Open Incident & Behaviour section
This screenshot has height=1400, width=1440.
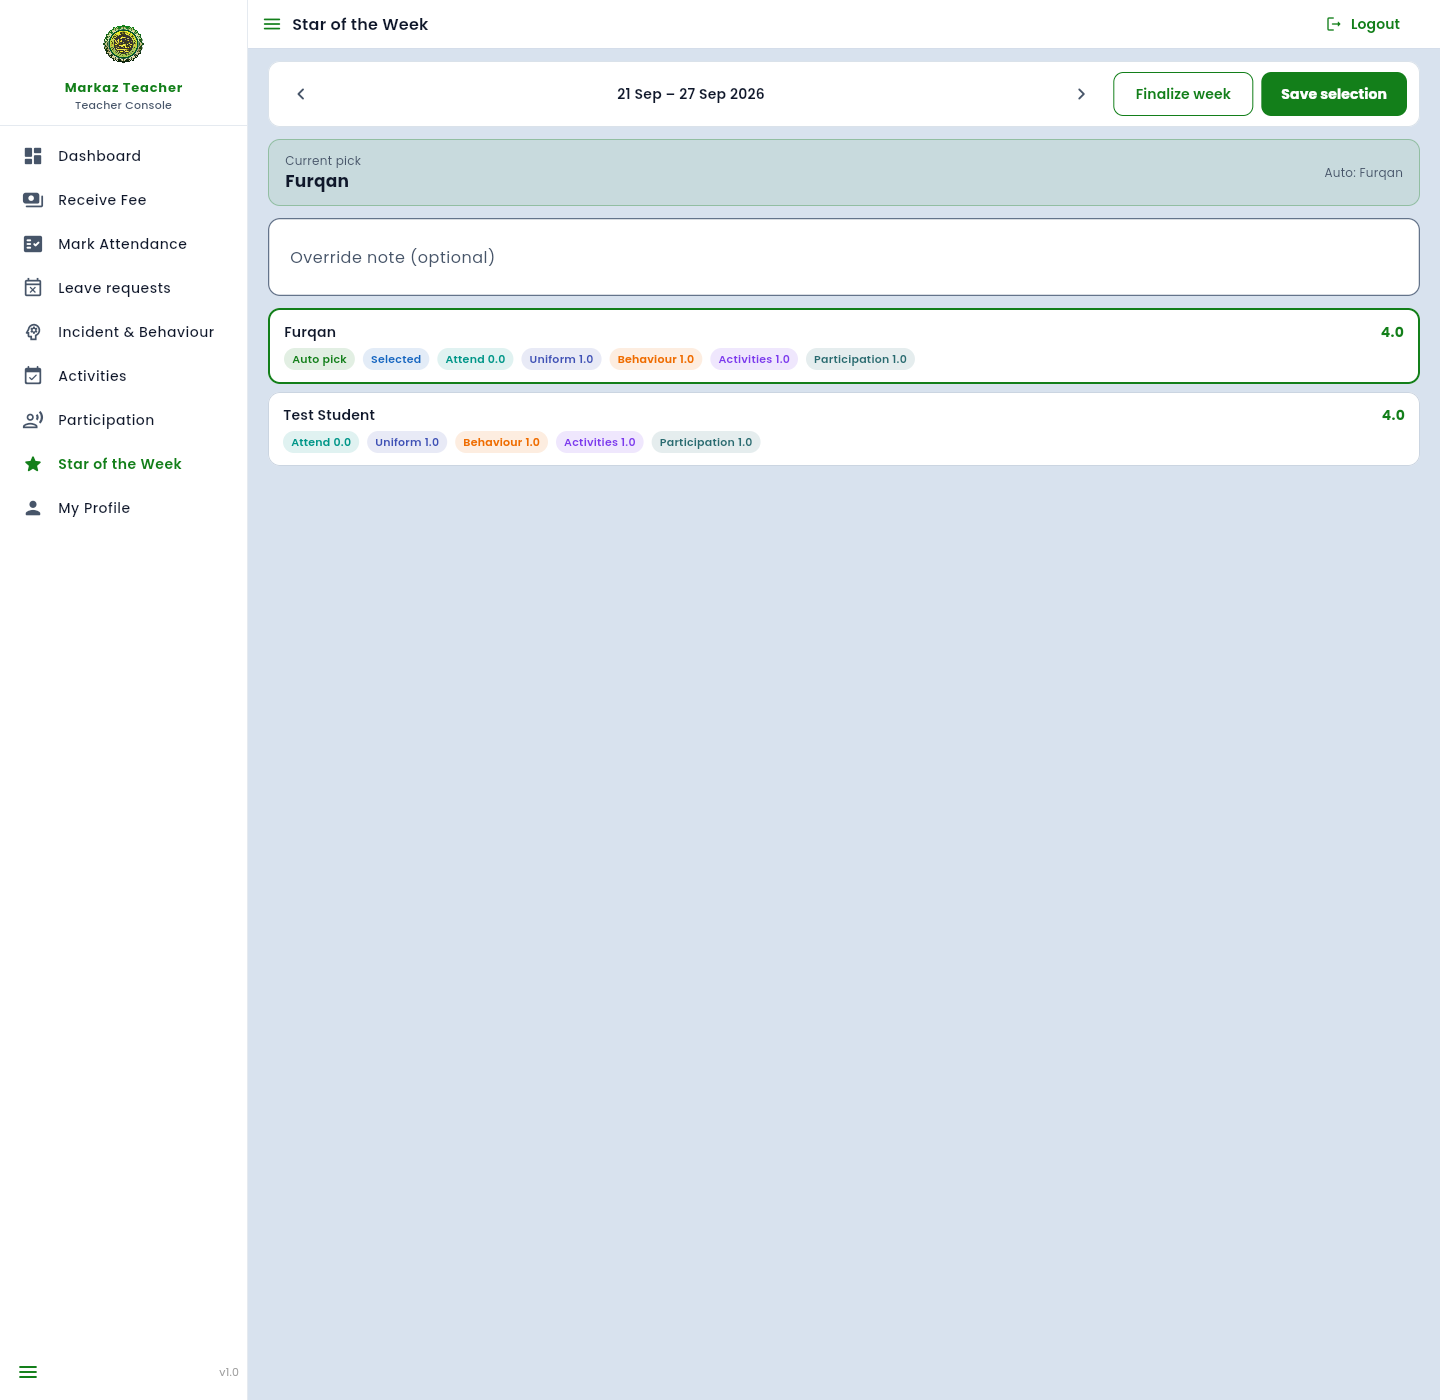tap(124, 332)
